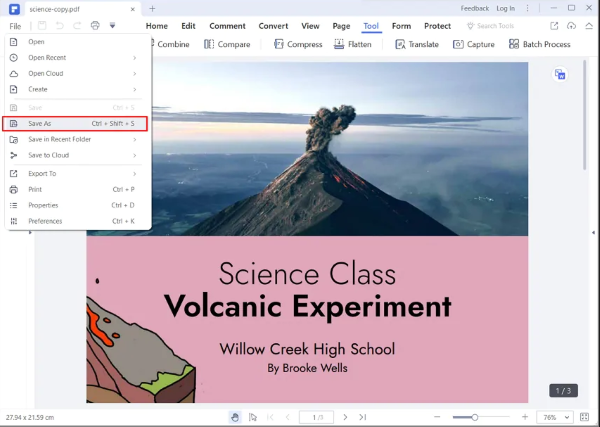
Task: Go to the next page arrow
Action: tap(346, 417)
